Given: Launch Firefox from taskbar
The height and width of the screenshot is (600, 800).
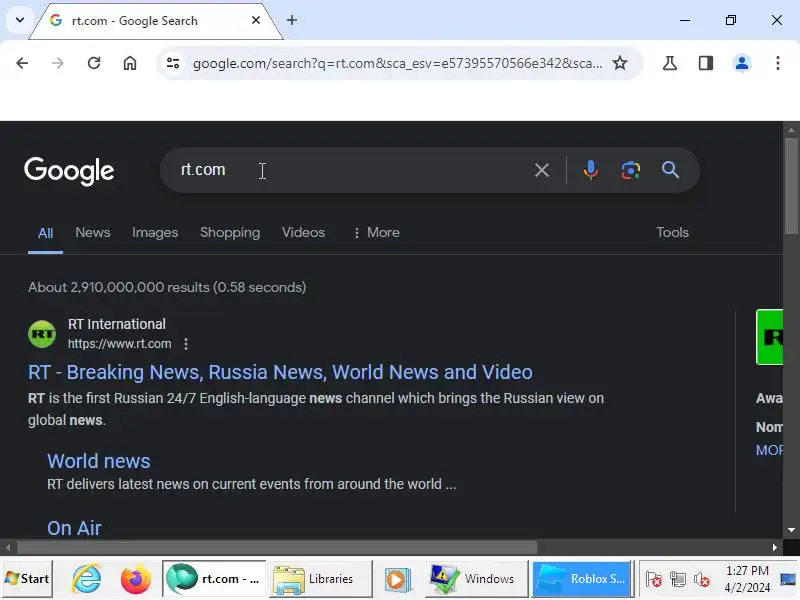Looking at the screenshot, I should (x=136, y=580).
